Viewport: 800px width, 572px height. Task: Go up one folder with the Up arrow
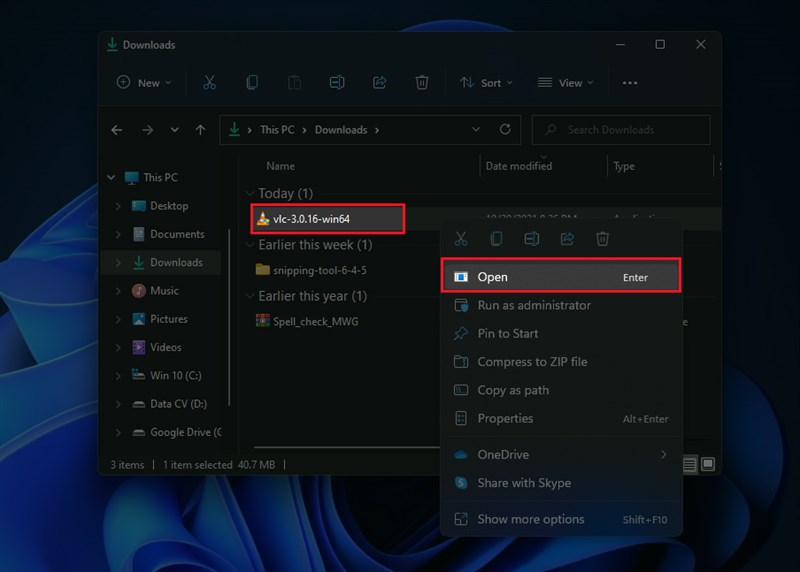click(201, 130)
